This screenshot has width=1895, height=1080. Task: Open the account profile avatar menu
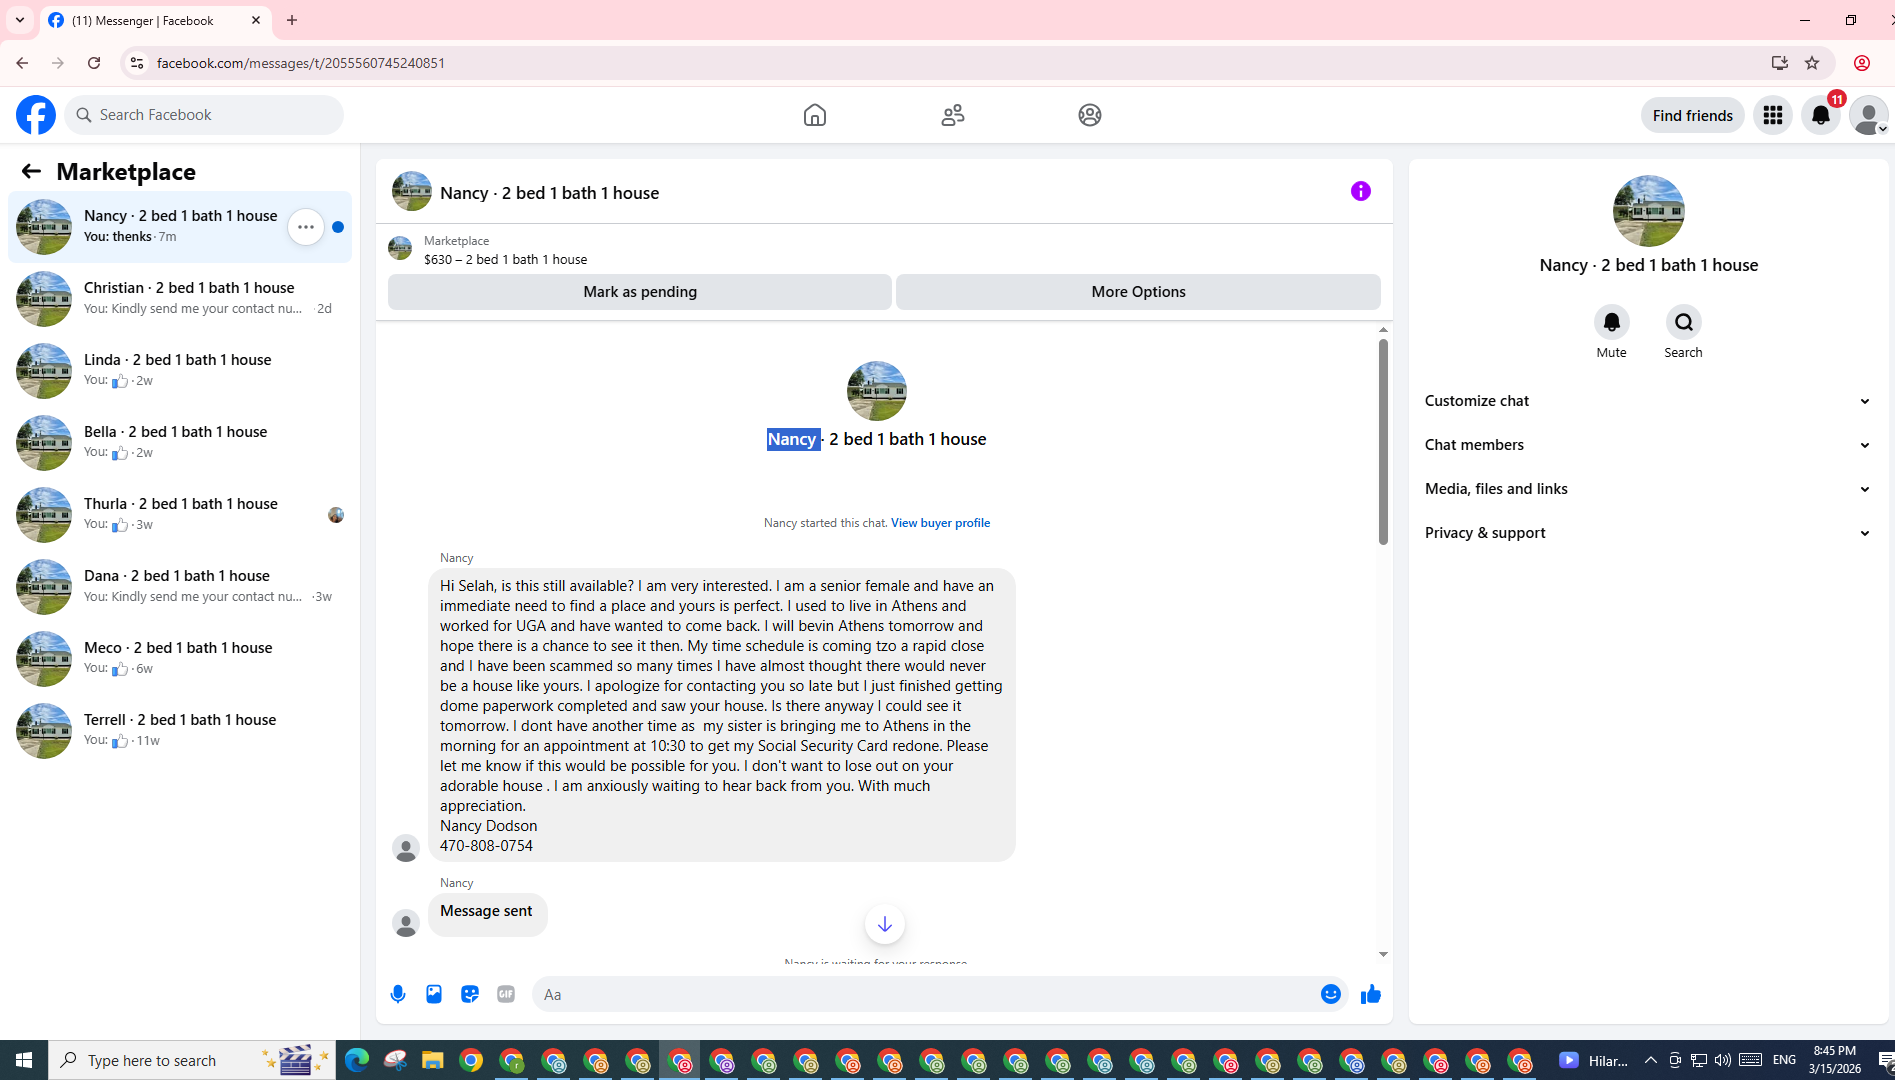1868,115
